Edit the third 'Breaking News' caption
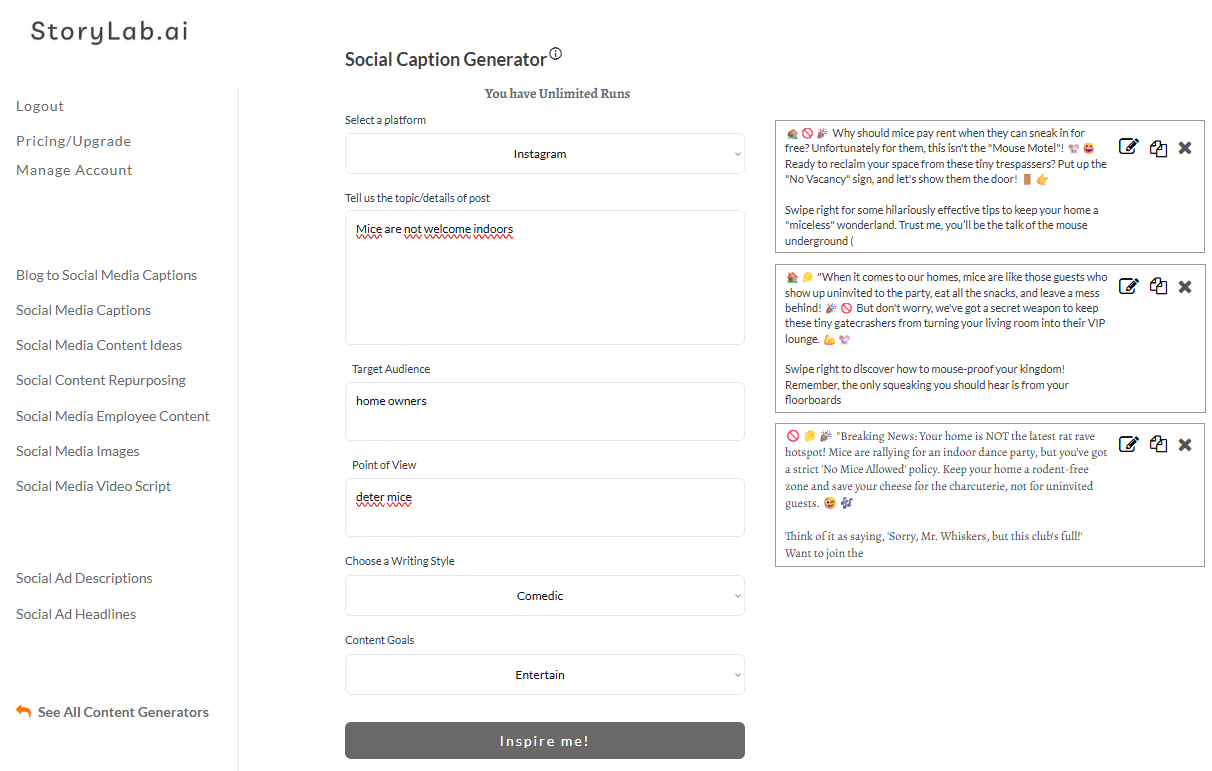The image size is (1212, 771). [1128, 444]
